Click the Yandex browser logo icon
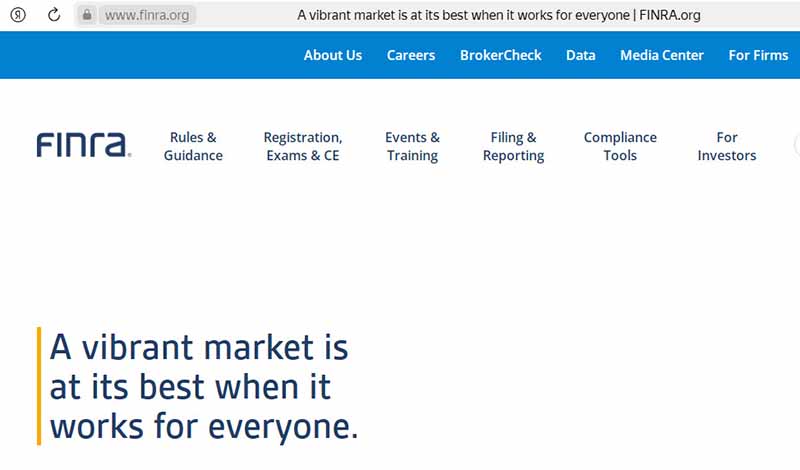The width and height of the screenshot is (800, 470). point(18,15)
